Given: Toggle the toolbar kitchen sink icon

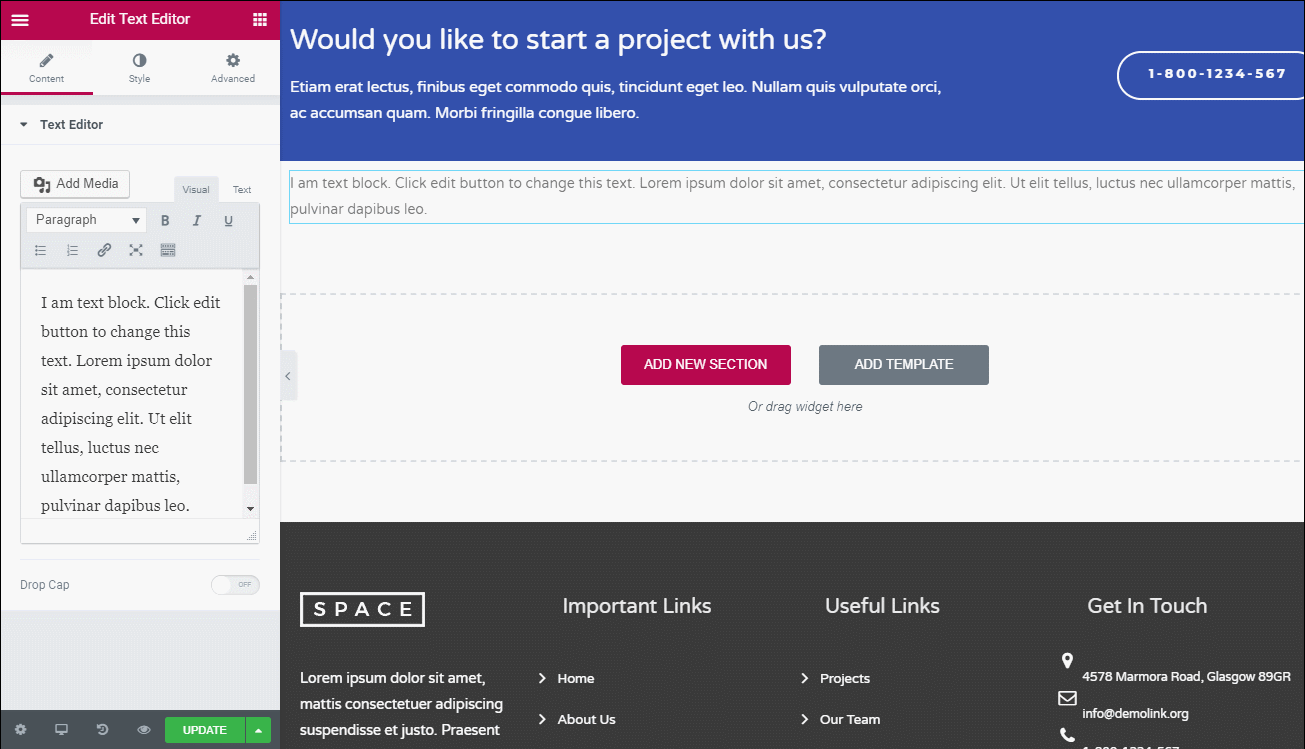Looking at the screenshot, I should coord(168,250).
